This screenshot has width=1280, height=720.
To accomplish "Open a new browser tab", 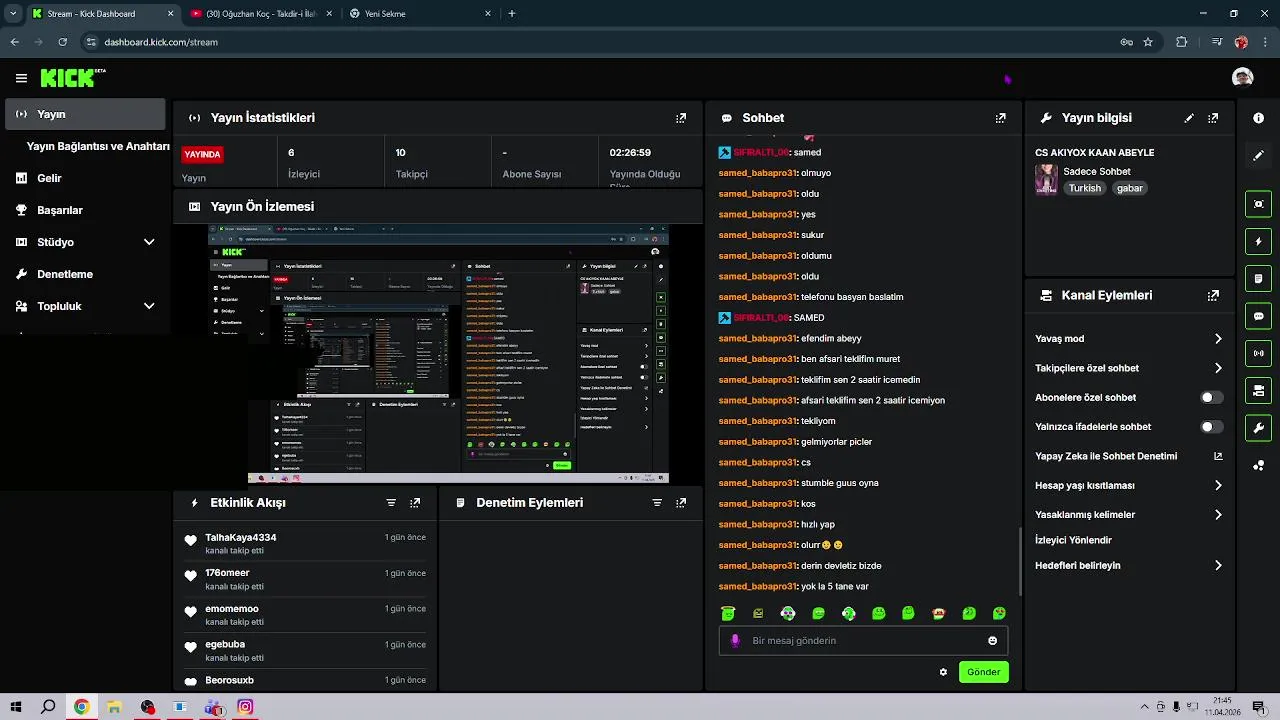I will pyautogui.click(x=512, y=14).
